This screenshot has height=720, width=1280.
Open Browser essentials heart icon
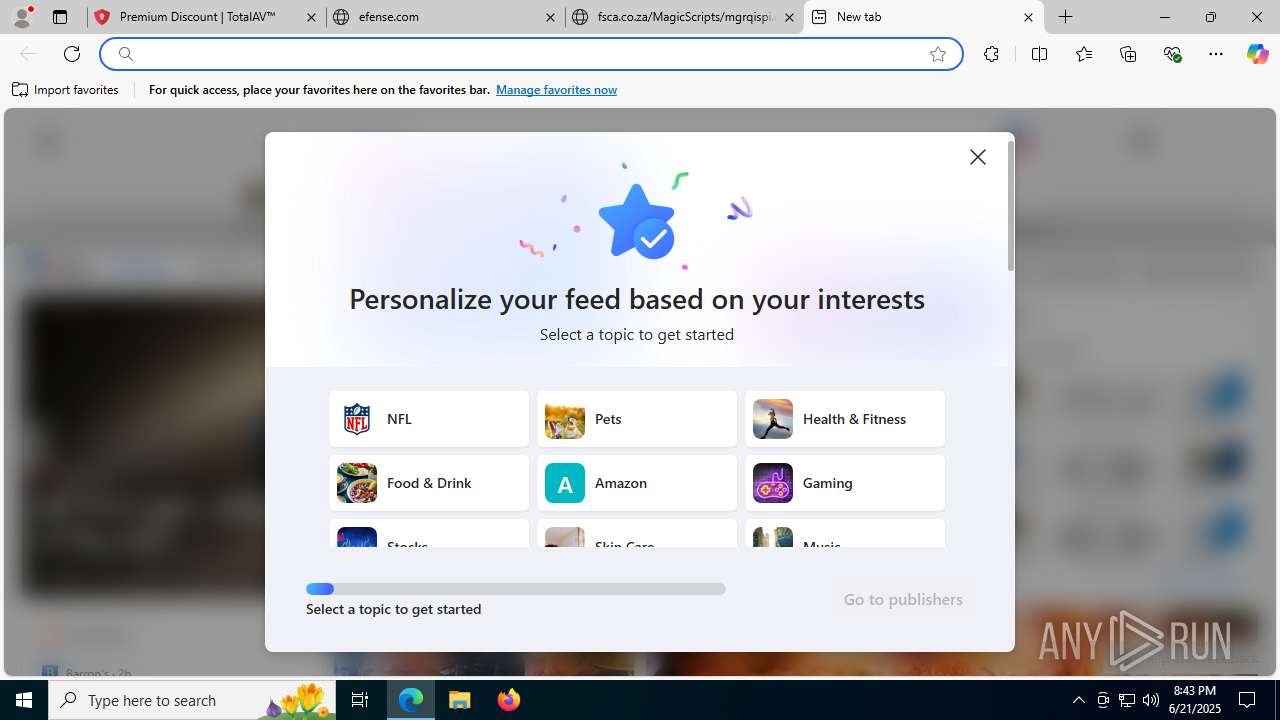(1172, 54)
